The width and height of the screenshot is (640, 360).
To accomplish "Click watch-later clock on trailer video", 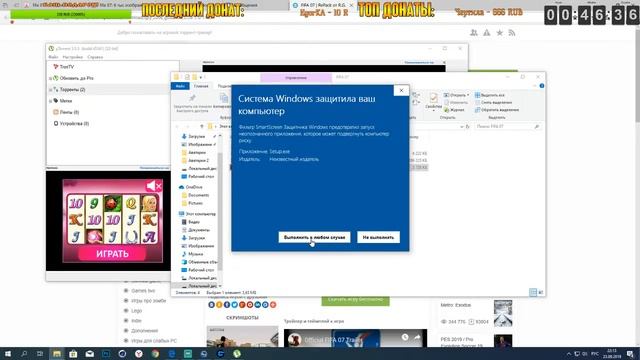I will pos(404,337).
